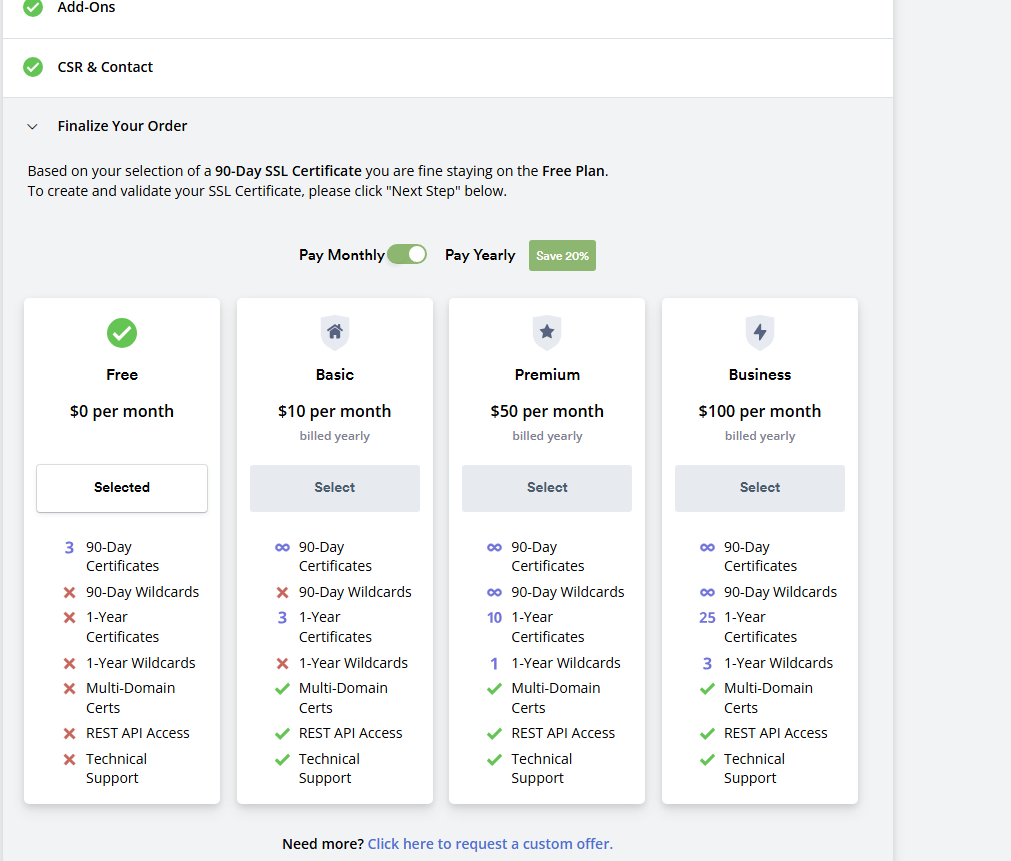Screen dimensions: 1011x861
Task: Click the red X beside 1-Year Wildcards in Basic
Action: (x=281, y=663)
